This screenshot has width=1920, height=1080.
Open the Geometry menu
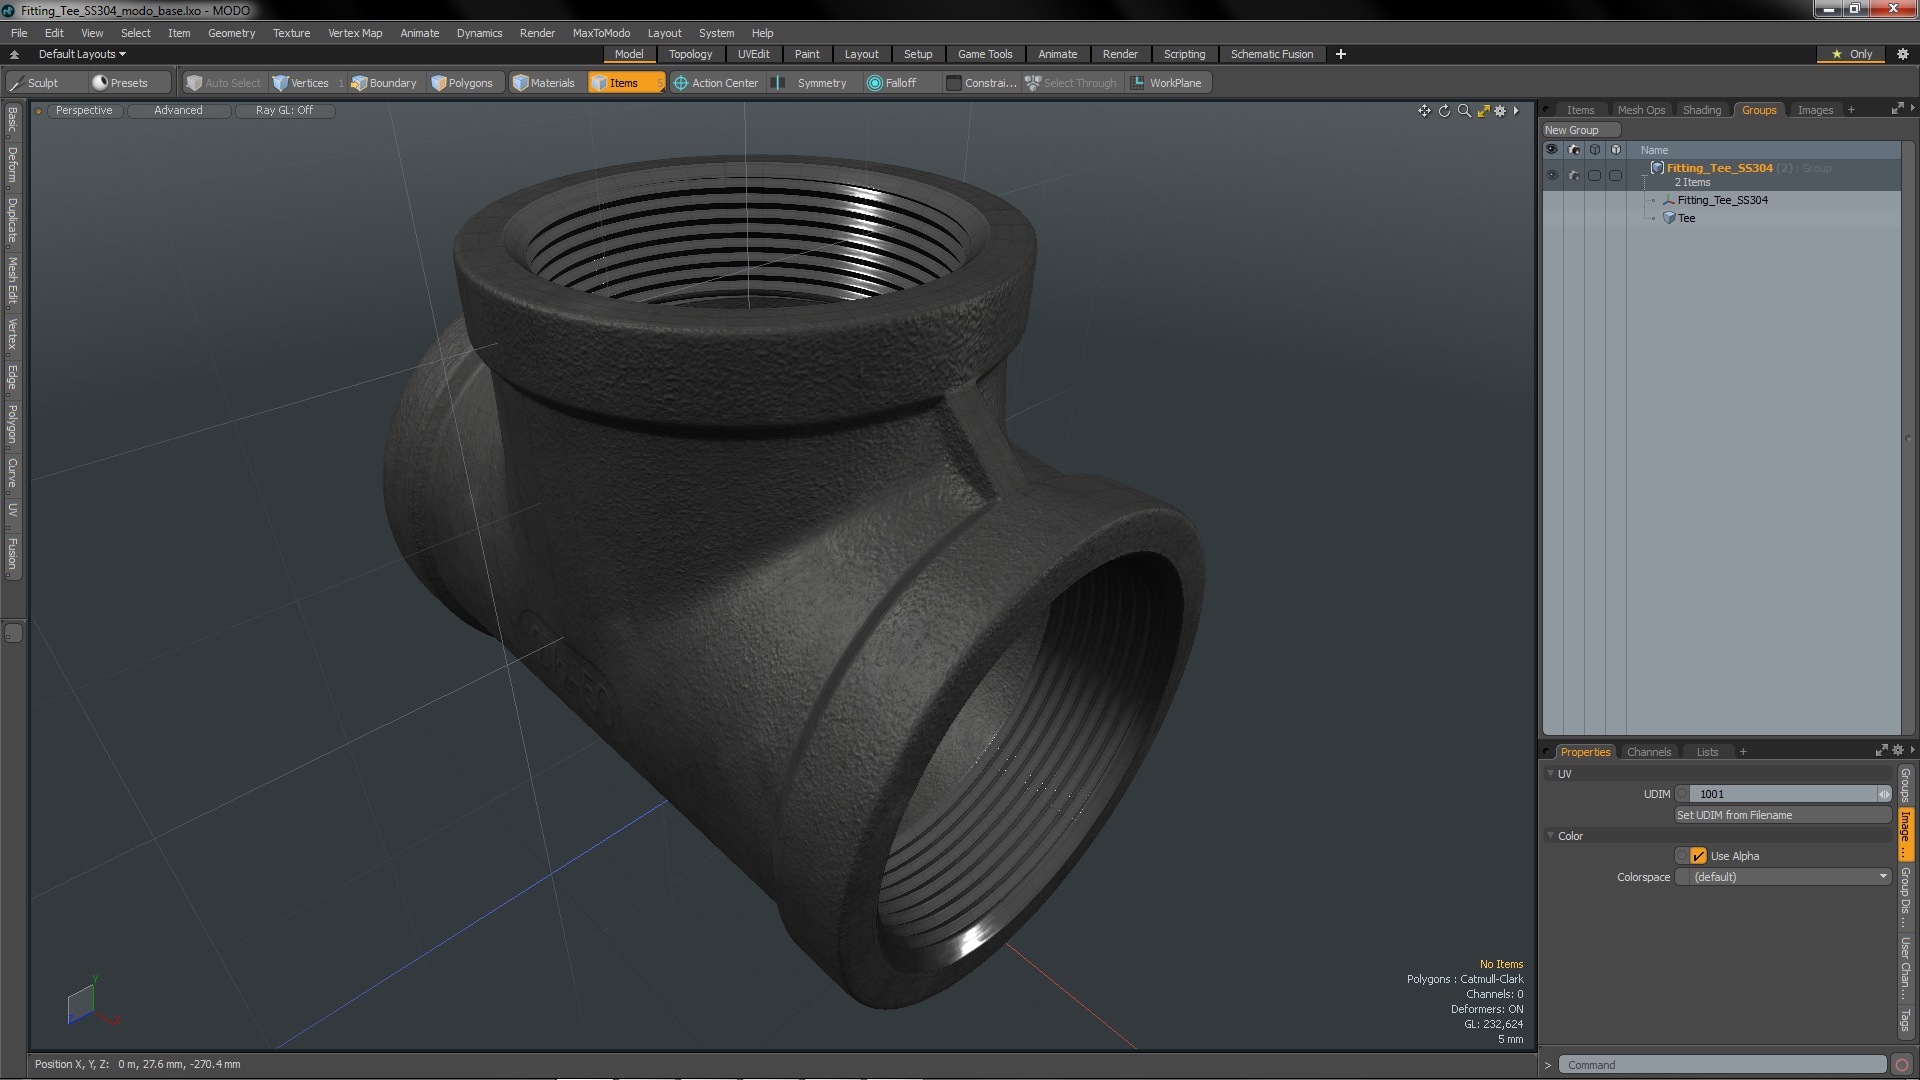[x=231, y=33]
